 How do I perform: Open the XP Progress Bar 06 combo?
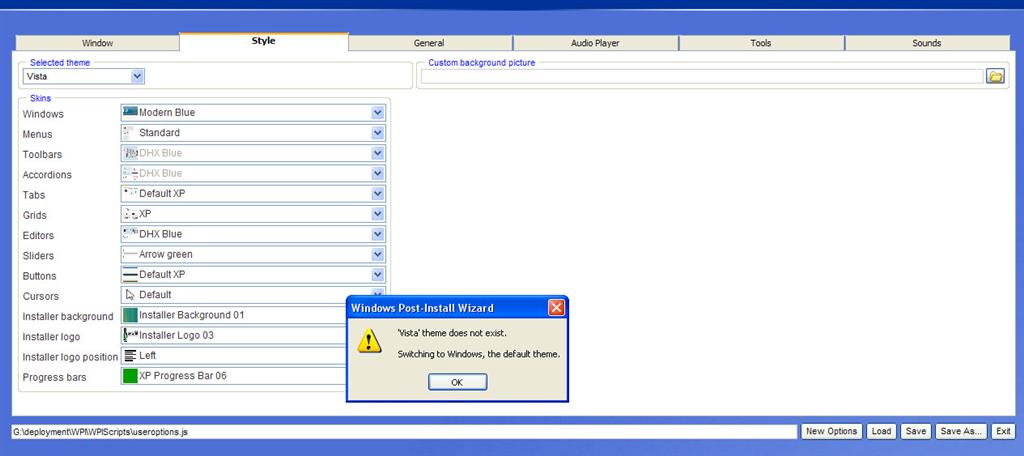tap(235, 376)
